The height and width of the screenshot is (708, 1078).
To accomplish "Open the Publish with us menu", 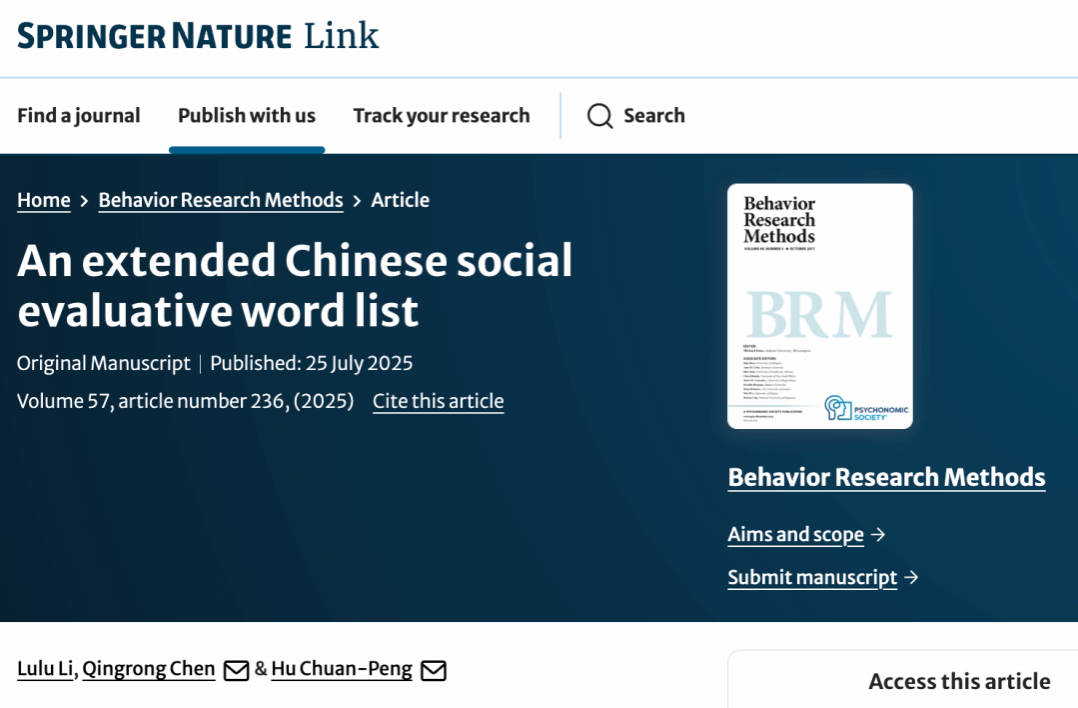I will tap(247, 115).
